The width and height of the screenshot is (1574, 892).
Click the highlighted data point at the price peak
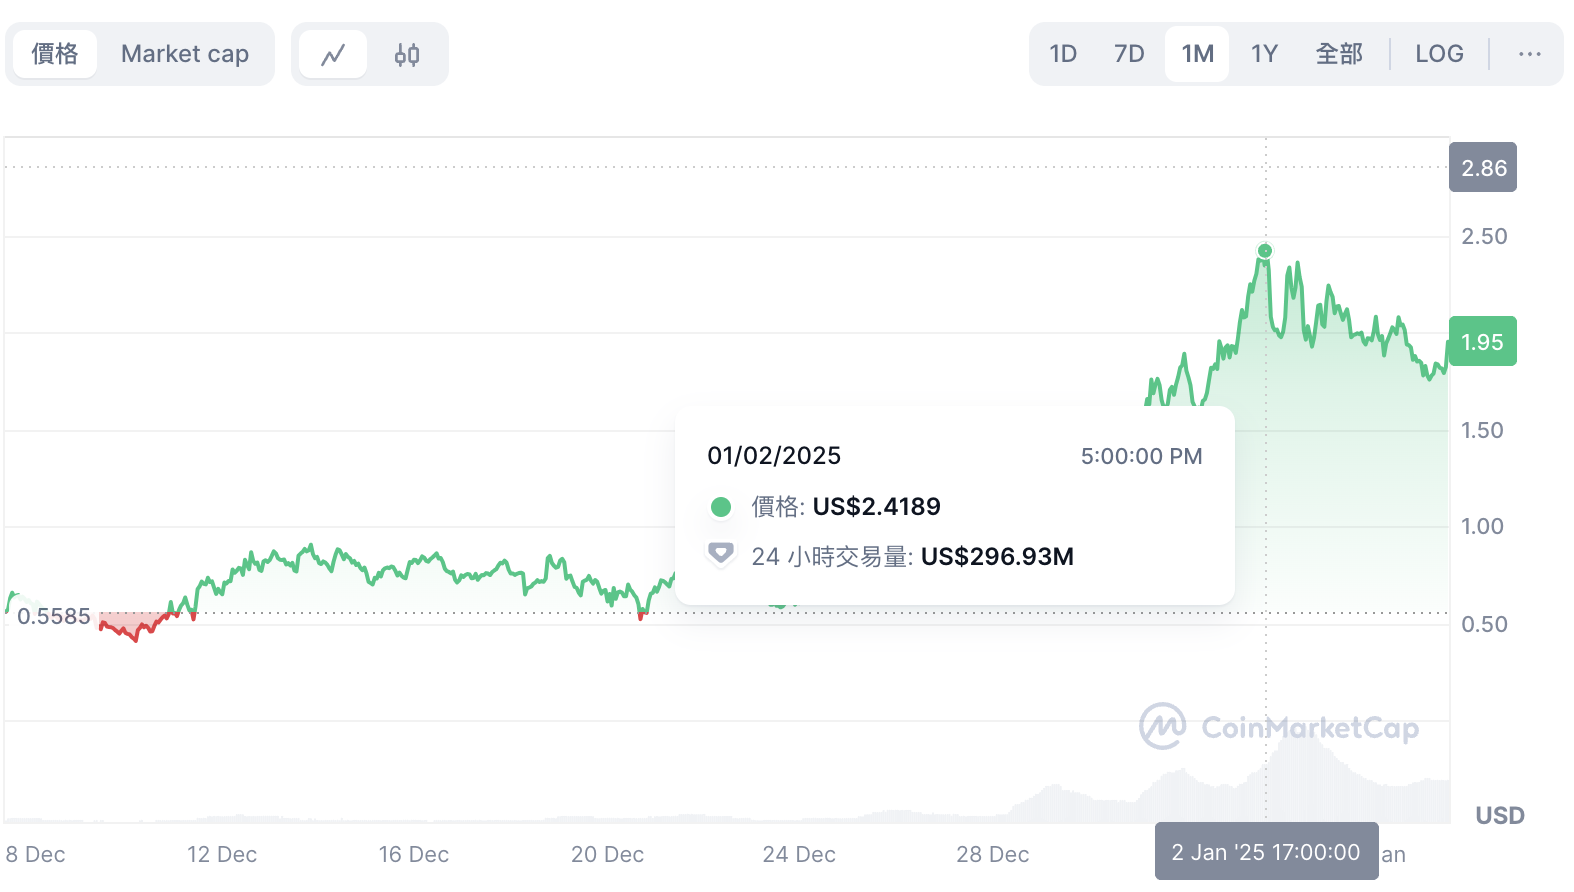(x=1265, y=251)
